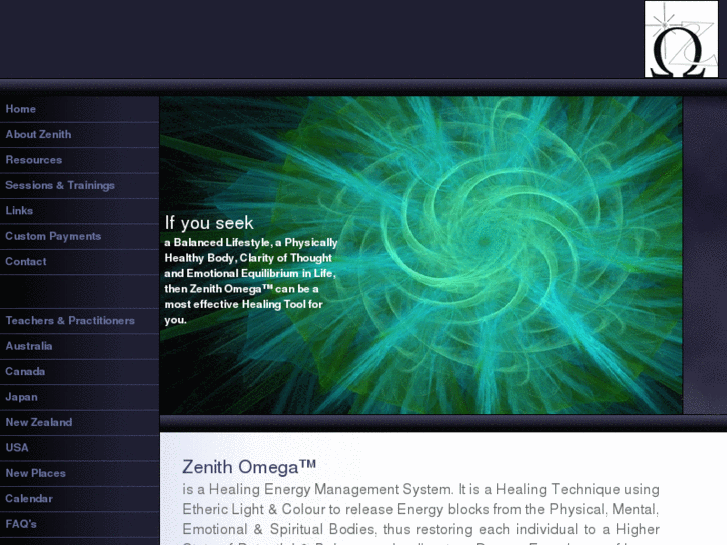
Task: Click the Zenith Omega logo image
Action: (681, 39)
